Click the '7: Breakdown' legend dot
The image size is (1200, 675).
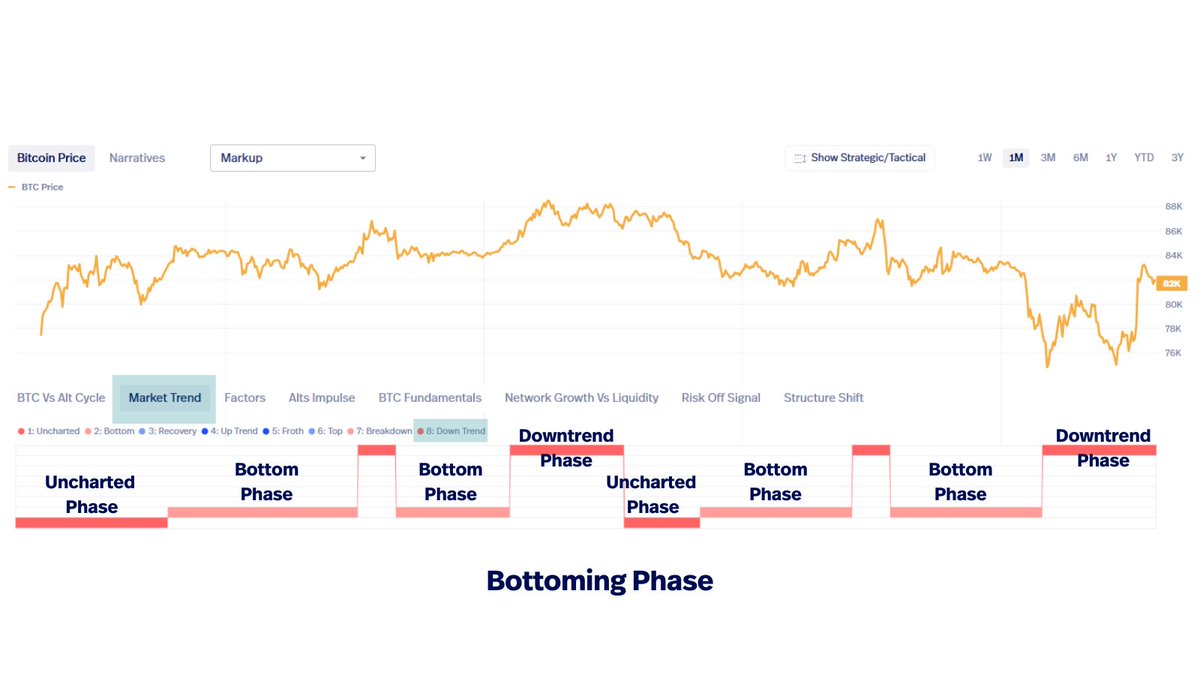(351, 431)
